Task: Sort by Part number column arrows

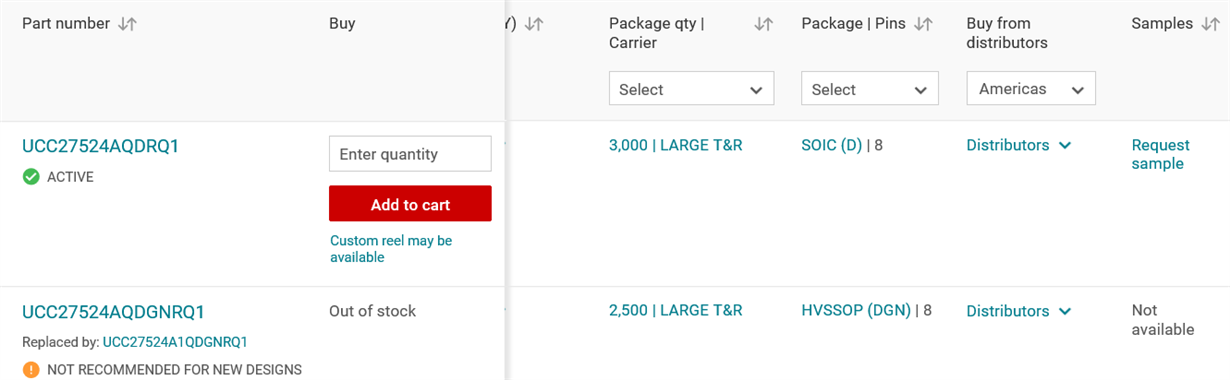Action: point(127,24)
